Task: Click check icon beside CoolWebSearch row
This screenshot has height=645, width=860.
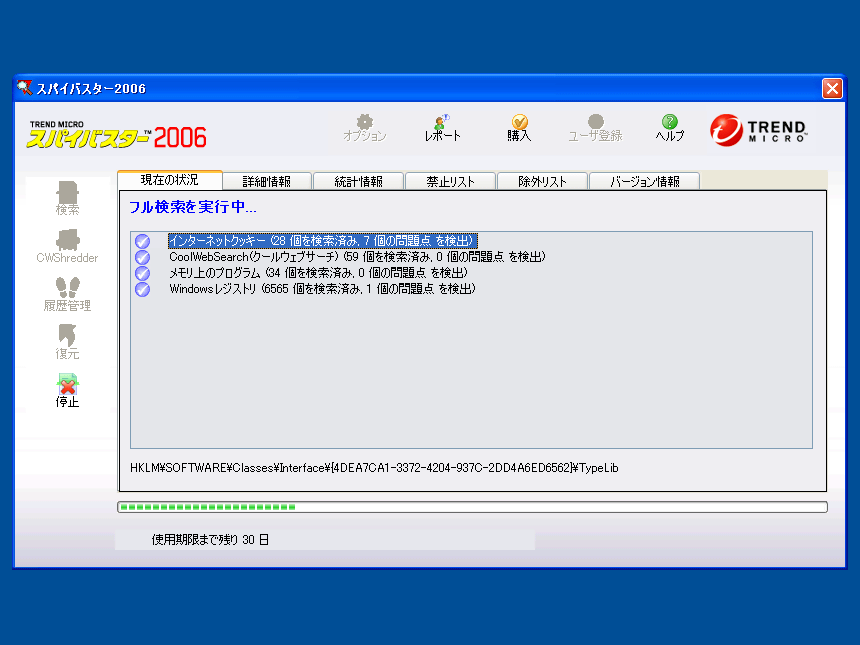Action: [x=143, y=257]
